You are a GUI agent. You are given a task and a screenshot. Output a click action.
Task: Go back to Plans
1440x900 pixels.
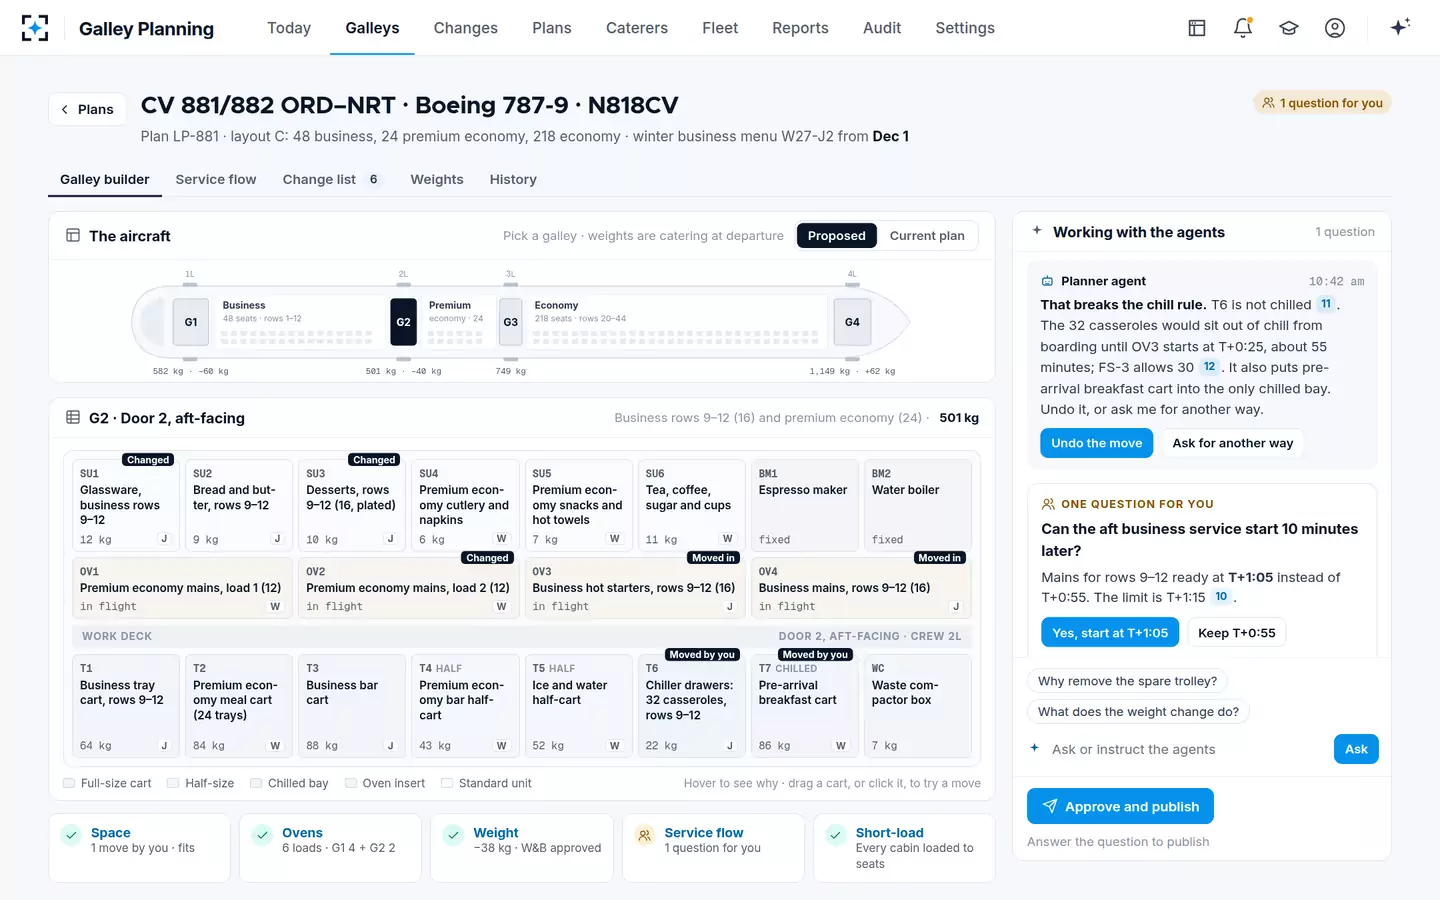click(x=88, y=109)
